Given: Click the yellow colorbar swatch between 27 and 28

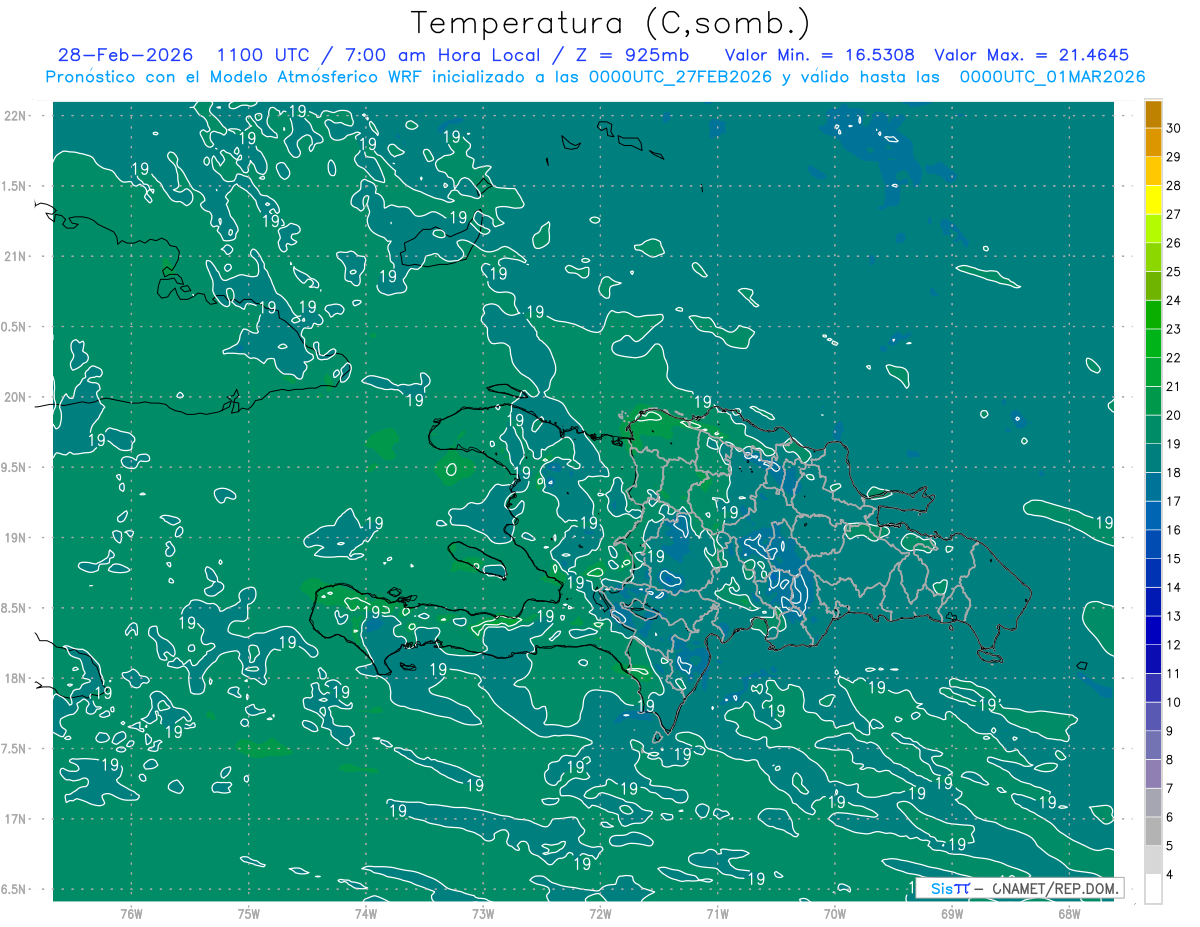Looking at the screenshot, I should point(1153,199).
